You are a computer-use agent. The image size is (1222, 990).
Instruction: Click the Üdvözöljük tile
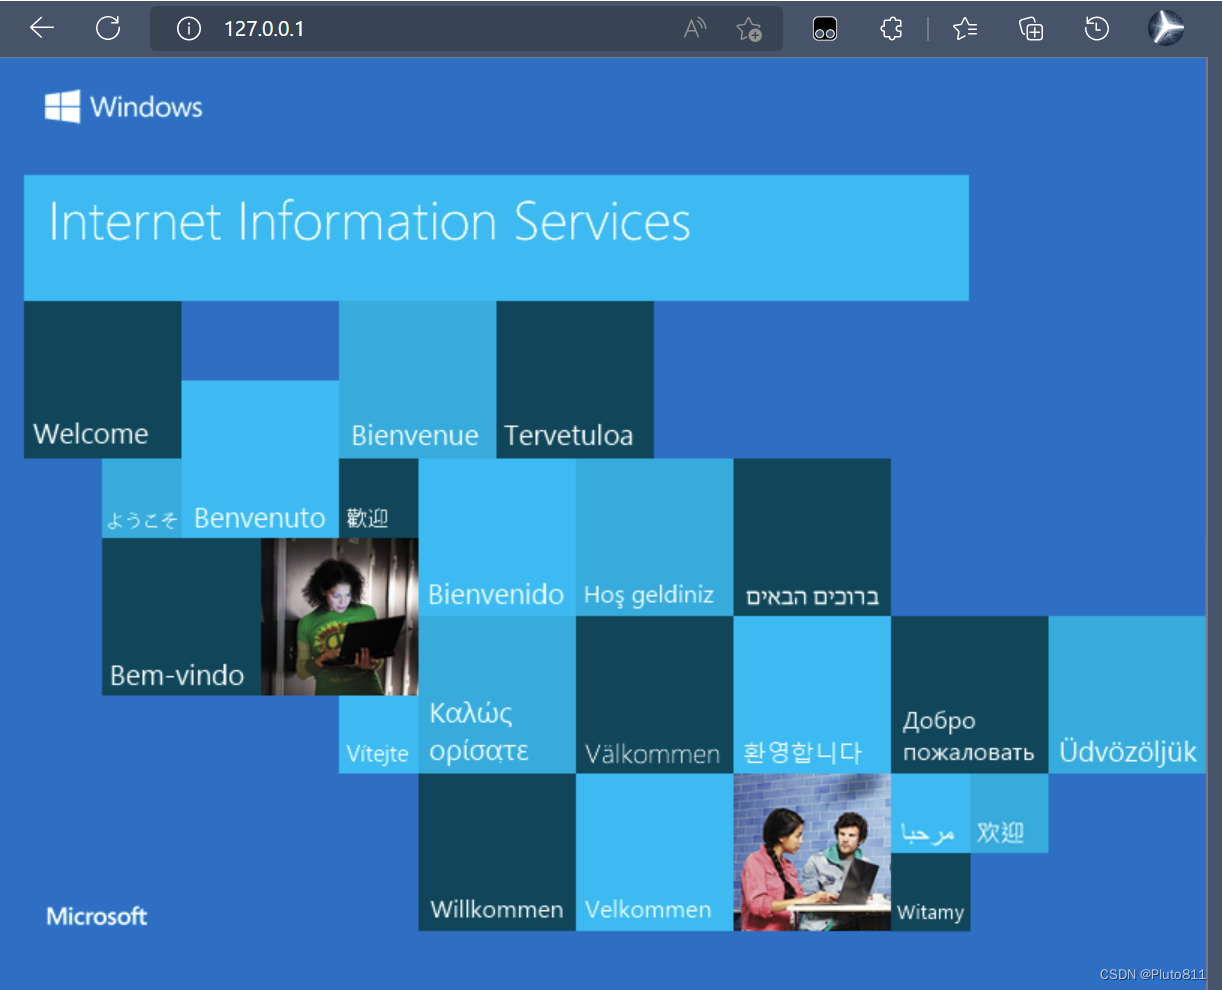pos(1127,694)
